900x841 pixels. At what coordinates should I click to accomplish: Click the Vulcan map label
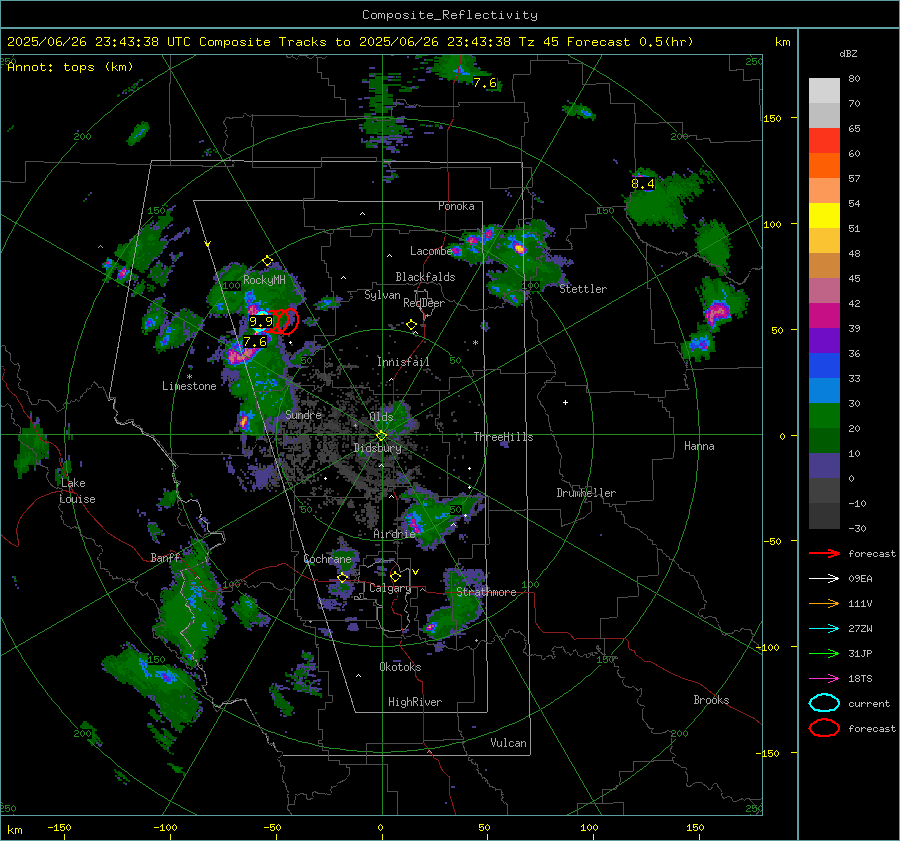coord(508,743)
